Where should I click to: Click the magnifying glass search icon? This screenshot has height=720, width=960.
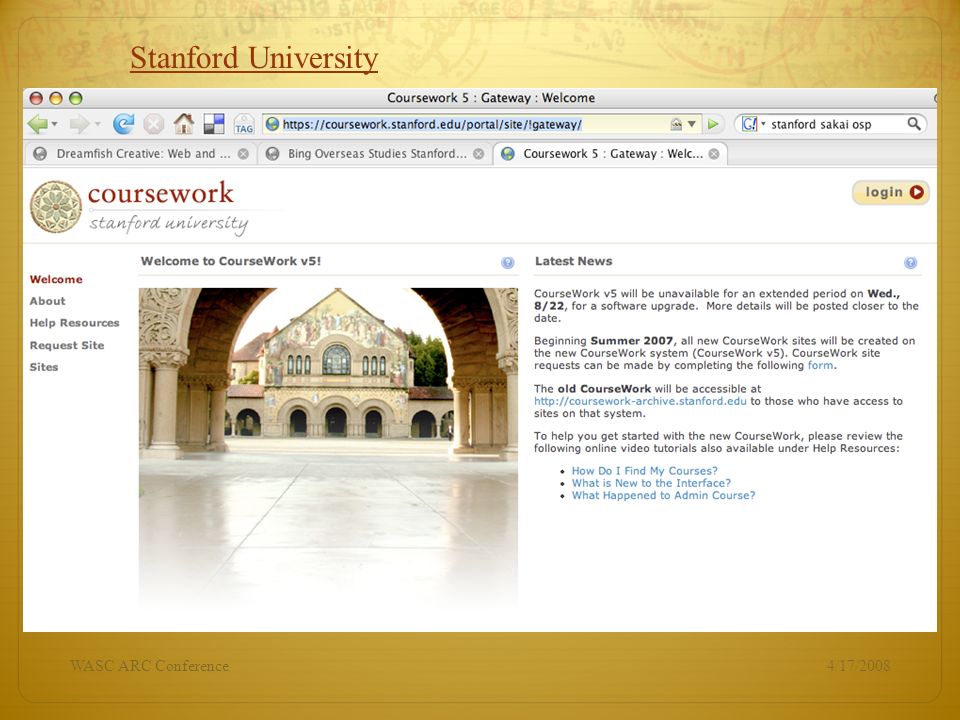pyautogui.click(x=913, y=124)
